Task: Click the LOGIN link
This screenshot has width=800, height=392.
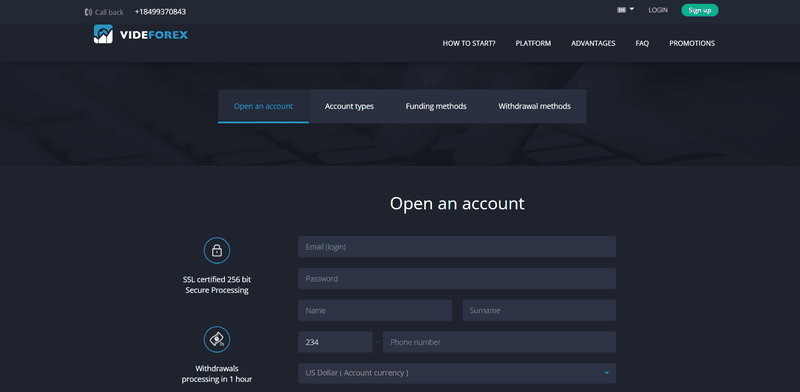Action: (658, 10)
